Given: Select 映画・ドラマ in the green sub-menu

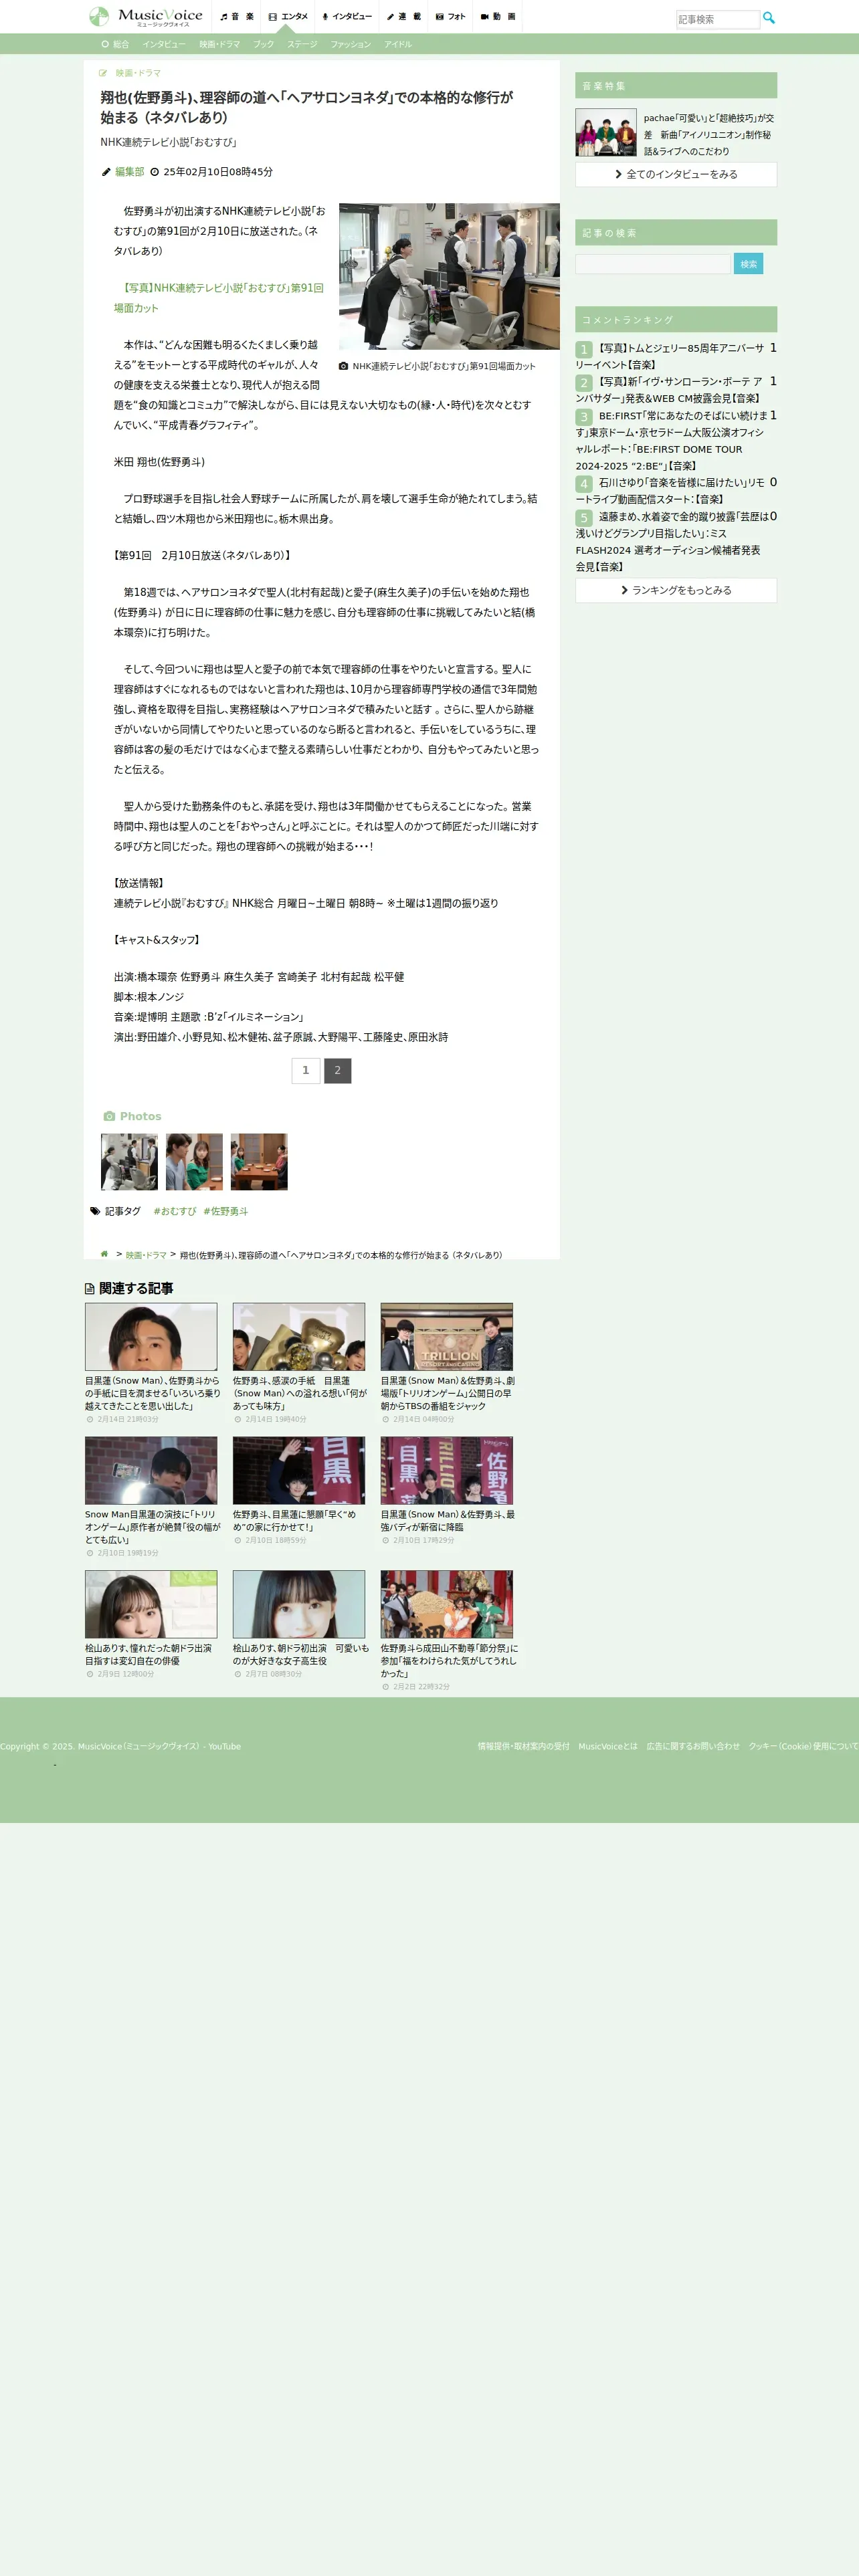Looking at the screenshot, I should pos(219,44).
